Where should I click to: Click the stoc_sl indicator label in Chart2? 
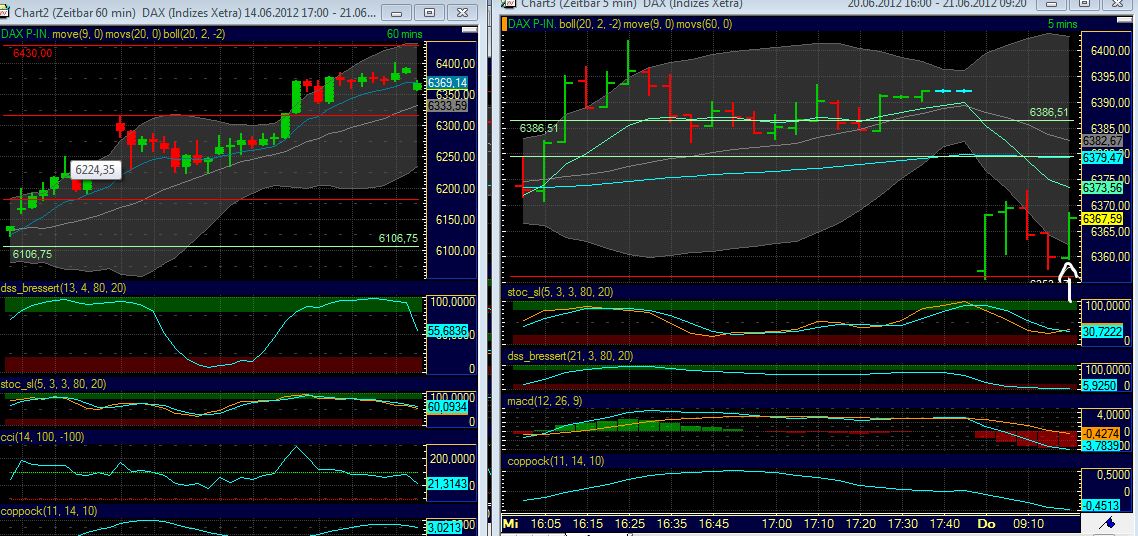[x=53, y=384]
